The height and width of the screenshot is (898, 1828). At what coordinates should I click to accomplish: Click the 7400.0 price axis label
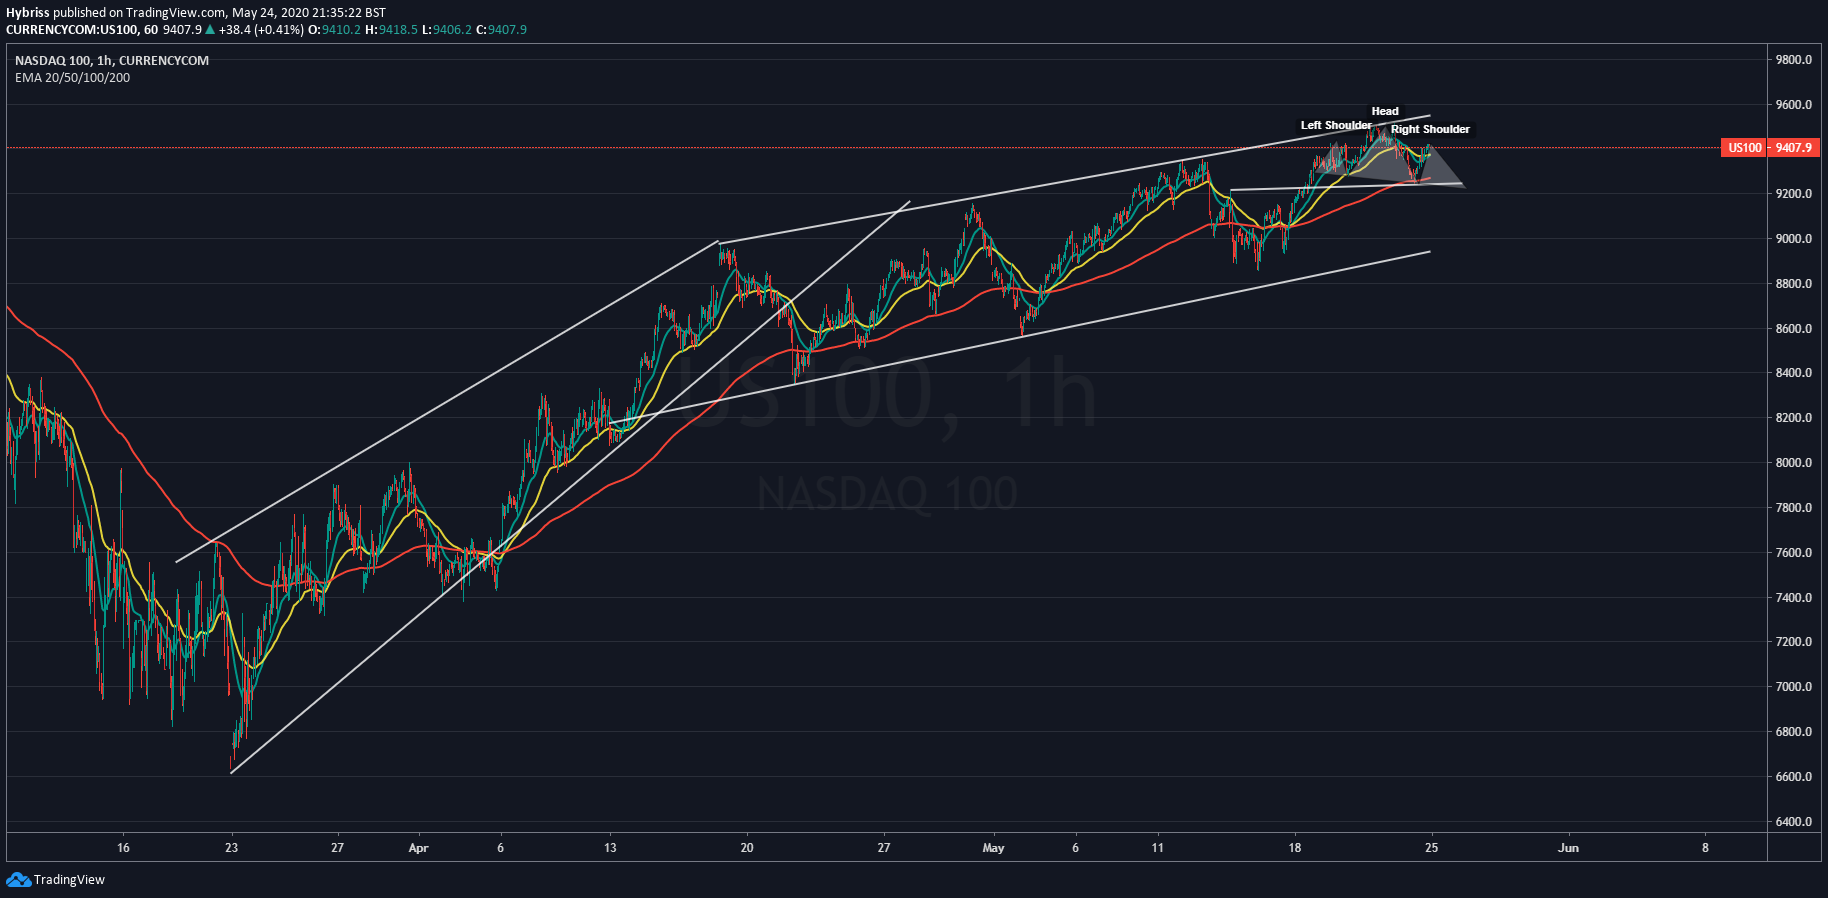tap(1794, 598)
